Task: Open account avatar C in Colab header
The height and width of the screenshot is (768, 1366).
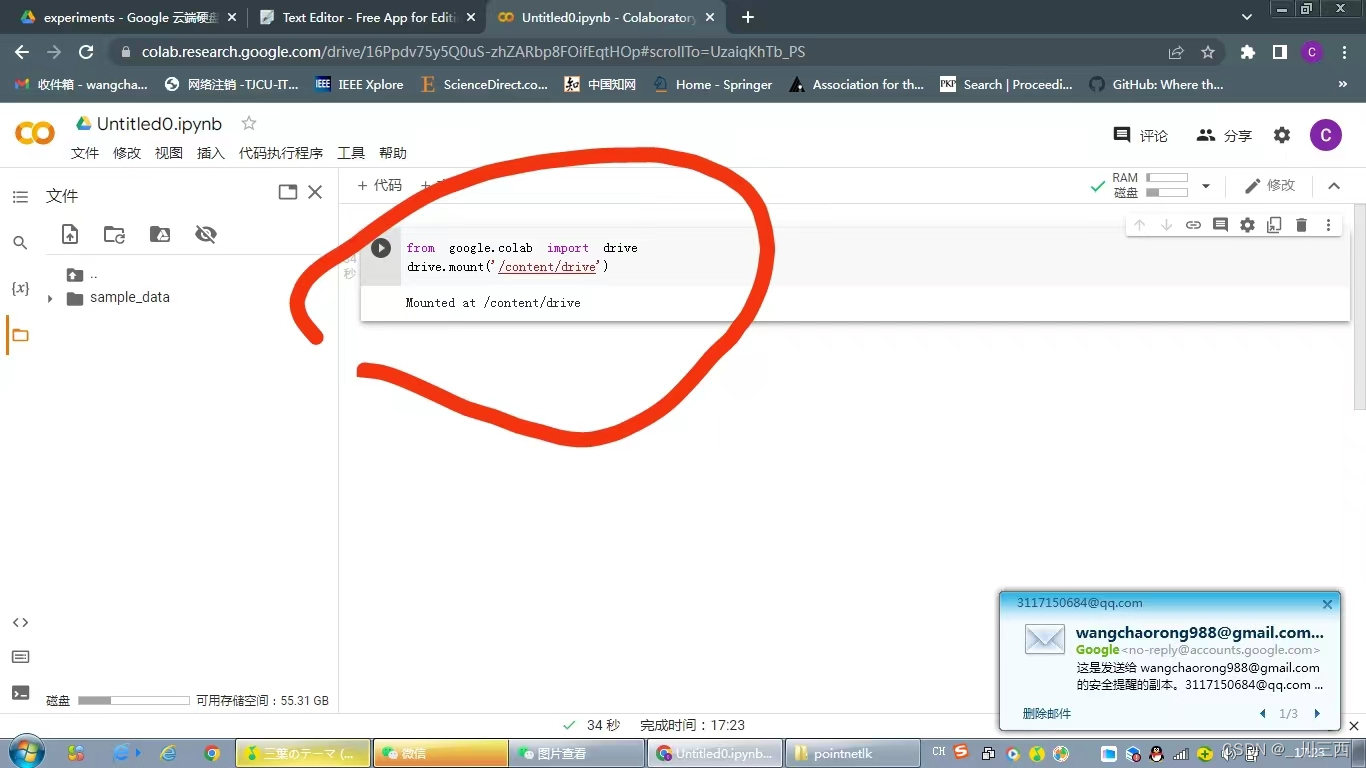Action: click(x=1326, y=135)
